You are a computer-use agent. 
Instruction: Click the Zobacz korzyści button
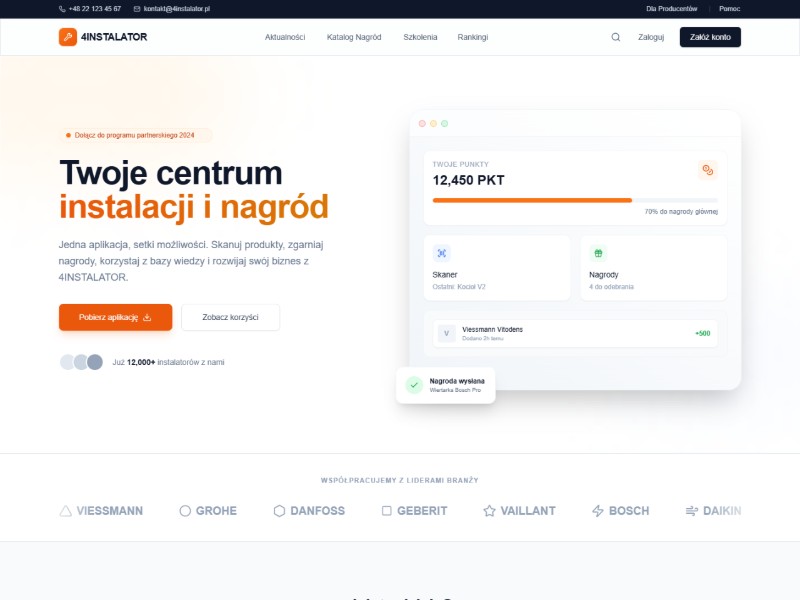click(230, 317)
